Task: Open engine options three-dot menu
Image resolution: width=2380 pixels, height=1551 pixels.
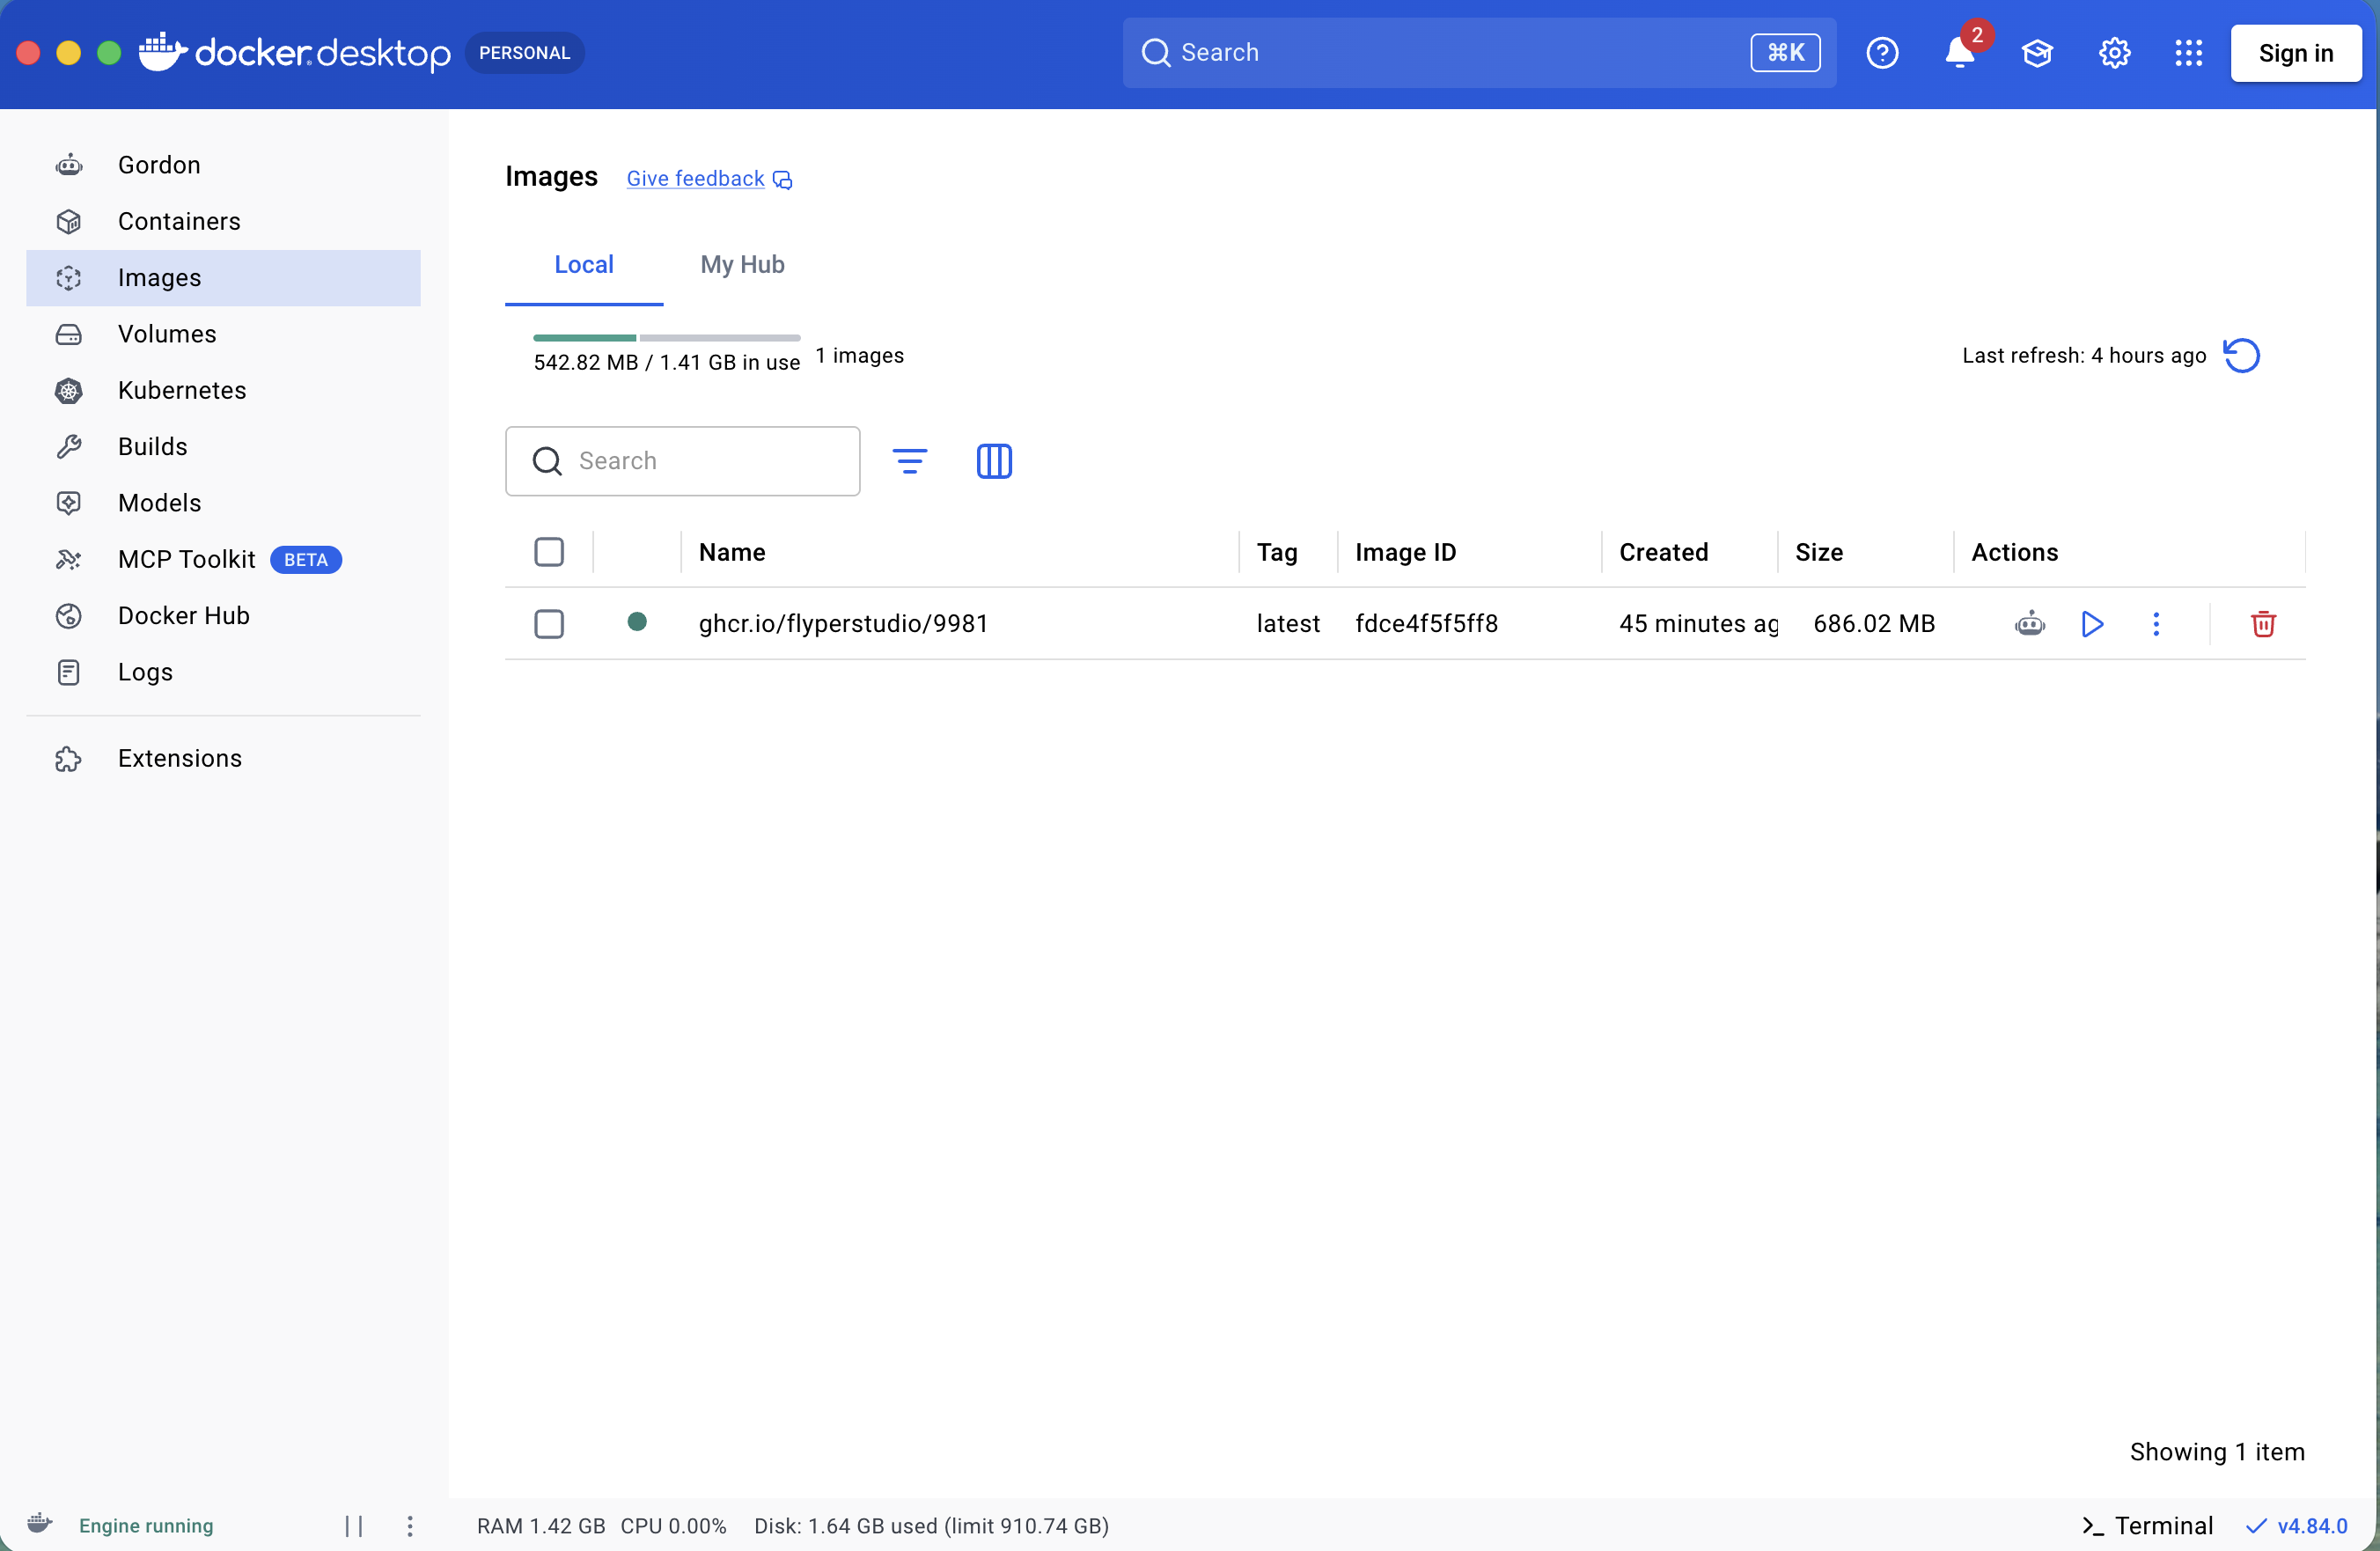Action: [x=409, y=1525]
